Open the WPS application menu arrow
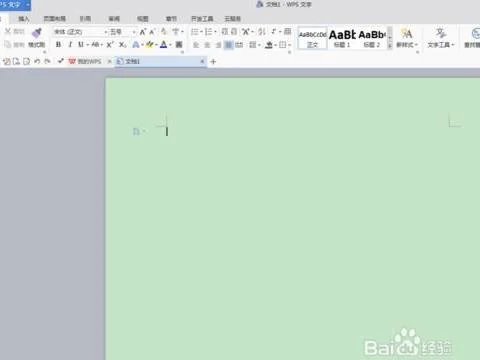The image size is (480, 360). click(x=28, y=5)
